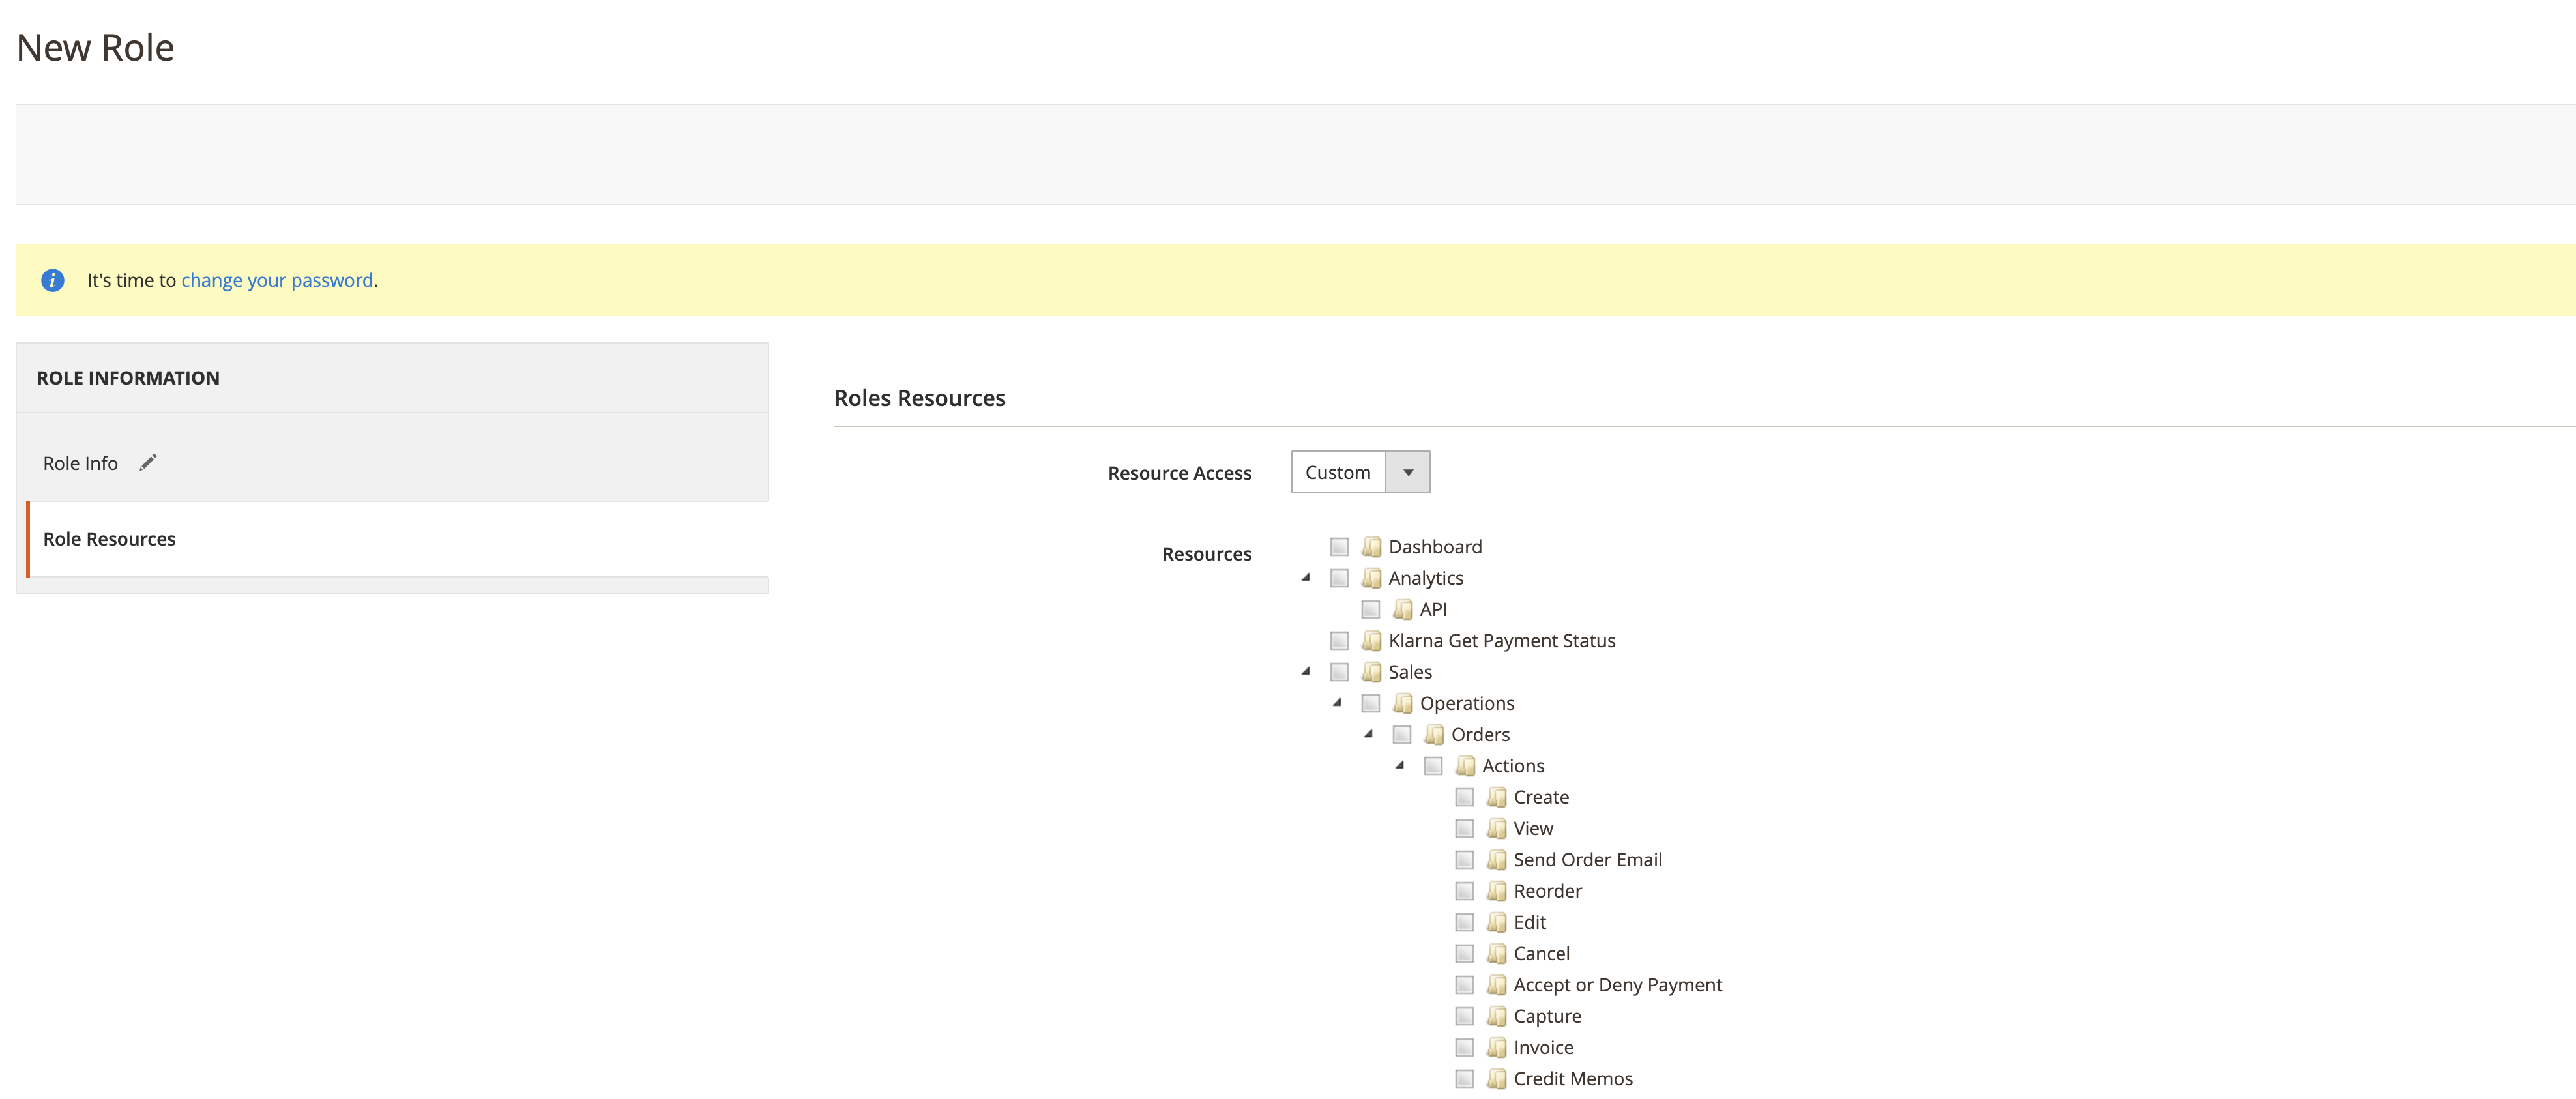Screen dimensions: 2576x1099
Task: Open the Resource Access Custom dropdown
Action: point(1359,472)
